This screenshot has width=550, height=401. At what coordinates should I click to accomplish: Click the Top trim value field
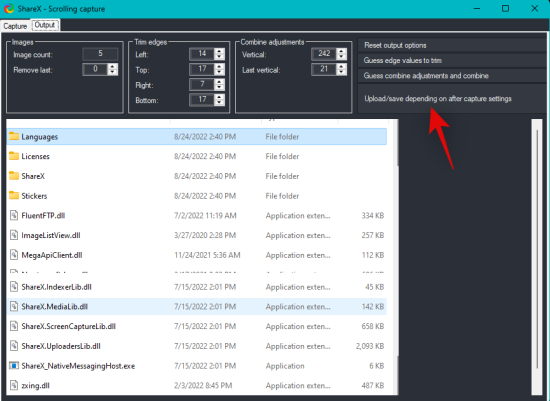(202, 69)
